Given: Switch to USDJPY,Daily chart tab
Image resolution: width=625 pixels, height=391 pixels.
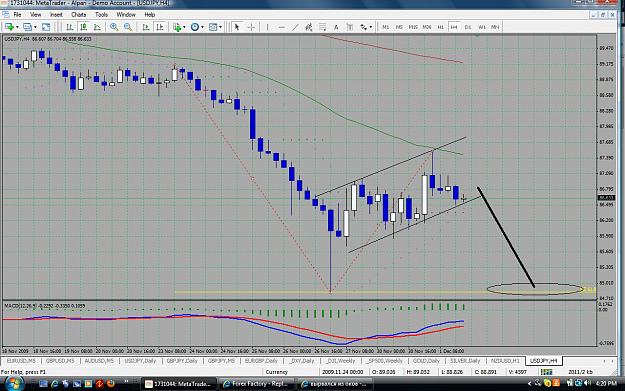Looking at the screenshot, I should pyautogui.click(x=140, y=361).
